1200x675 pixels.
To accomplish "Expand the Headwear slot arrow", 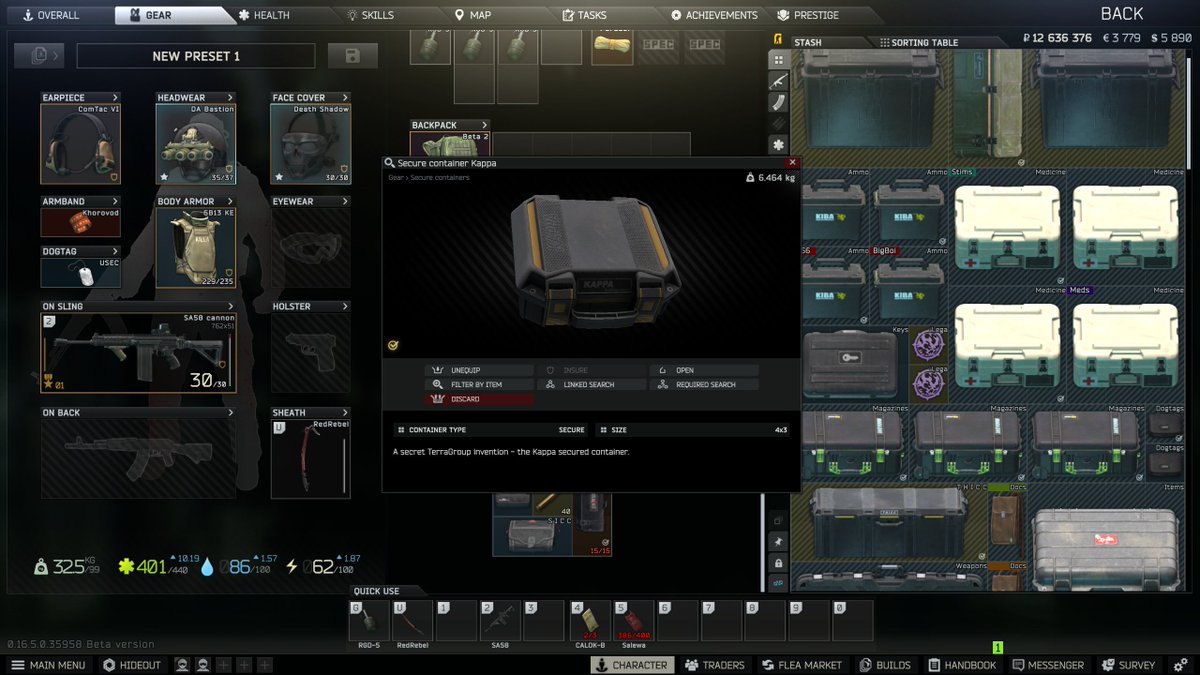I will pos(231,98).
